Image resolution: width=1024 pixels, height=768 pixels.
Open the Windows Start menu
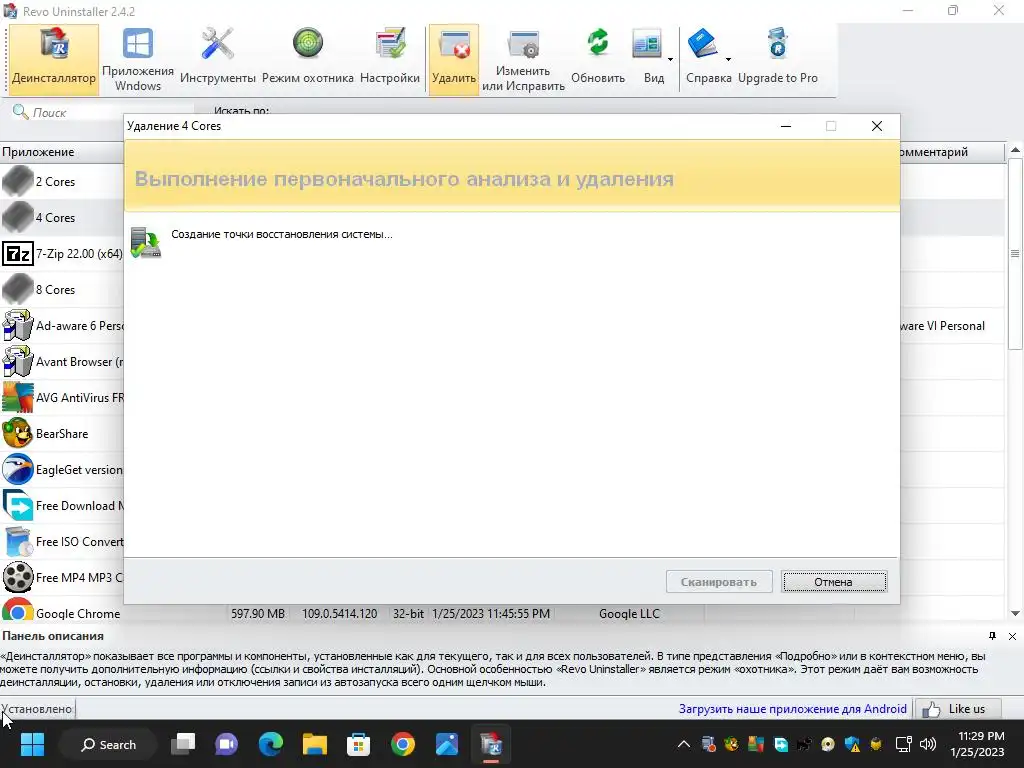point(32,744)
